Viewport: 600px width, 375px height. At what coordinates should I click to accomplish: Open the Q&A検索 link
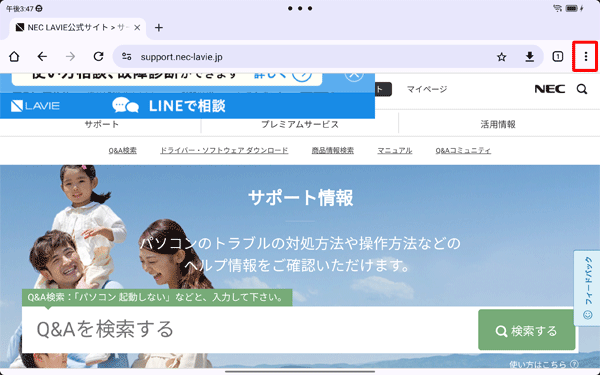pos(122,150)
